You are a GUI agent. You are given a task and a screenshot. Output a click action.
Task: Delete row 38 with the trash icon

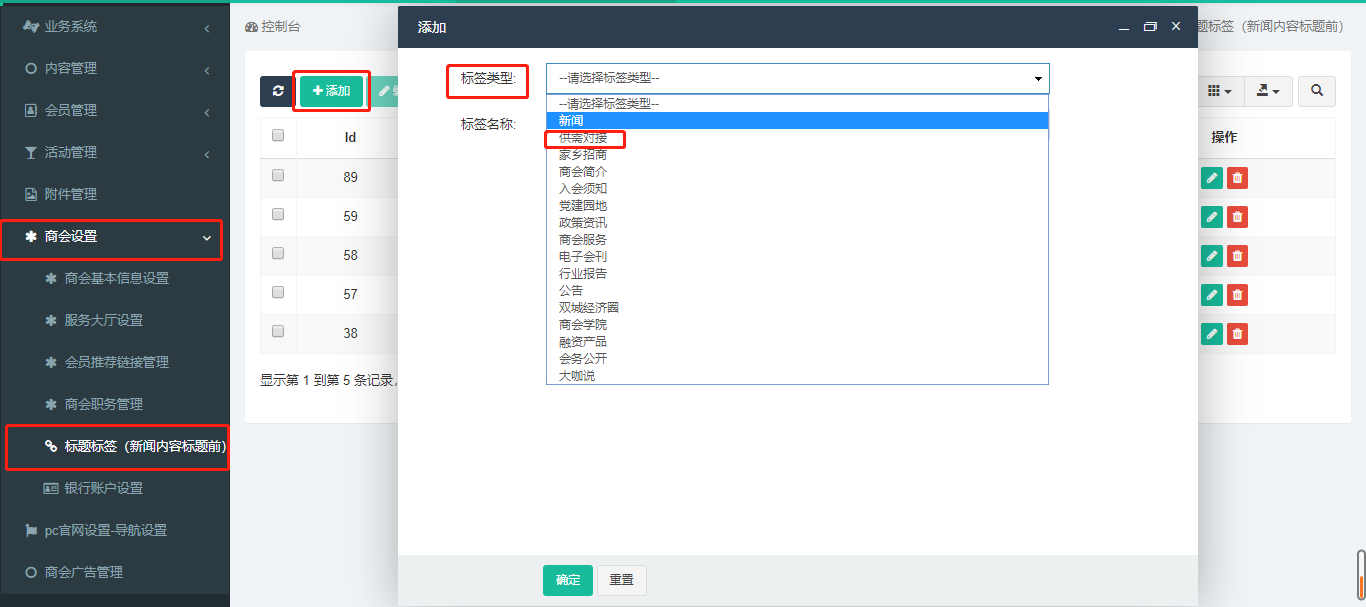pos(1237,334)
